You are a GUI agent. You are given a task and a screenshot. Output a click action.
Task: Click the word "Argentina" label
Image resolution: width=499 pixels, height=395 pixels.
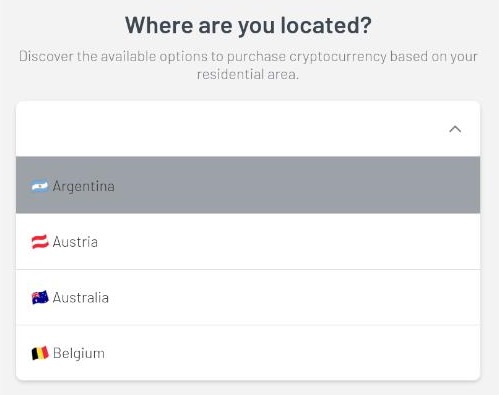(x=84, y=186)
